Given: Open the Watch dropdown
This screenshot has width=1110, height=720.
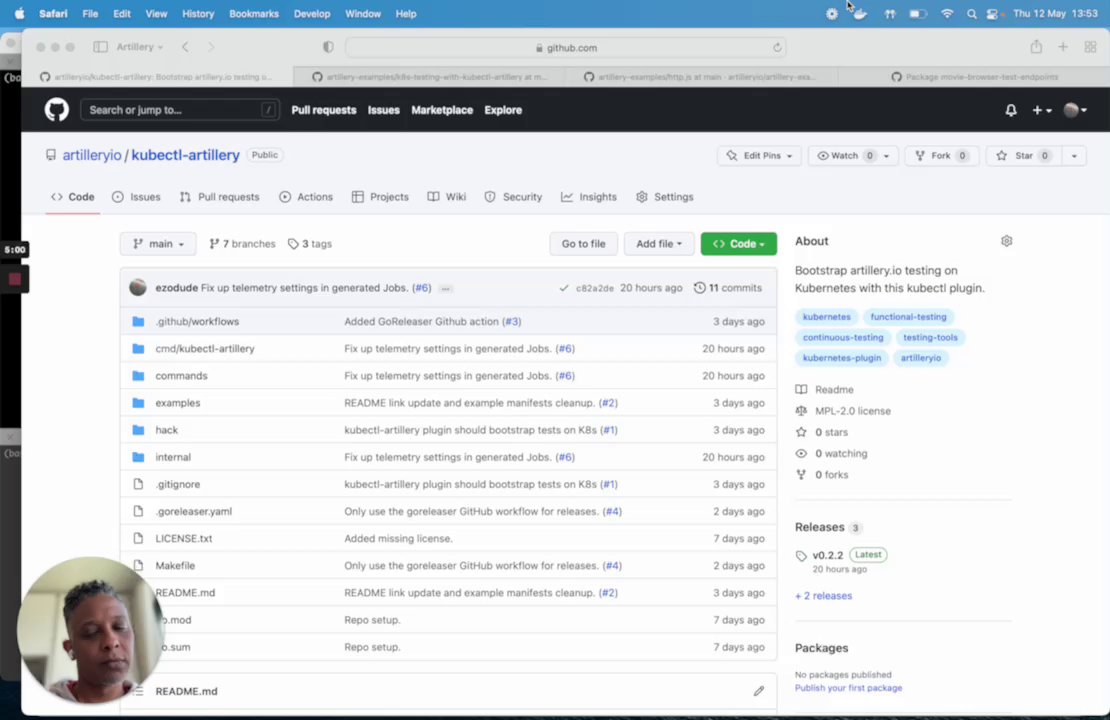Looking at the screenshot, I should 853,156.
